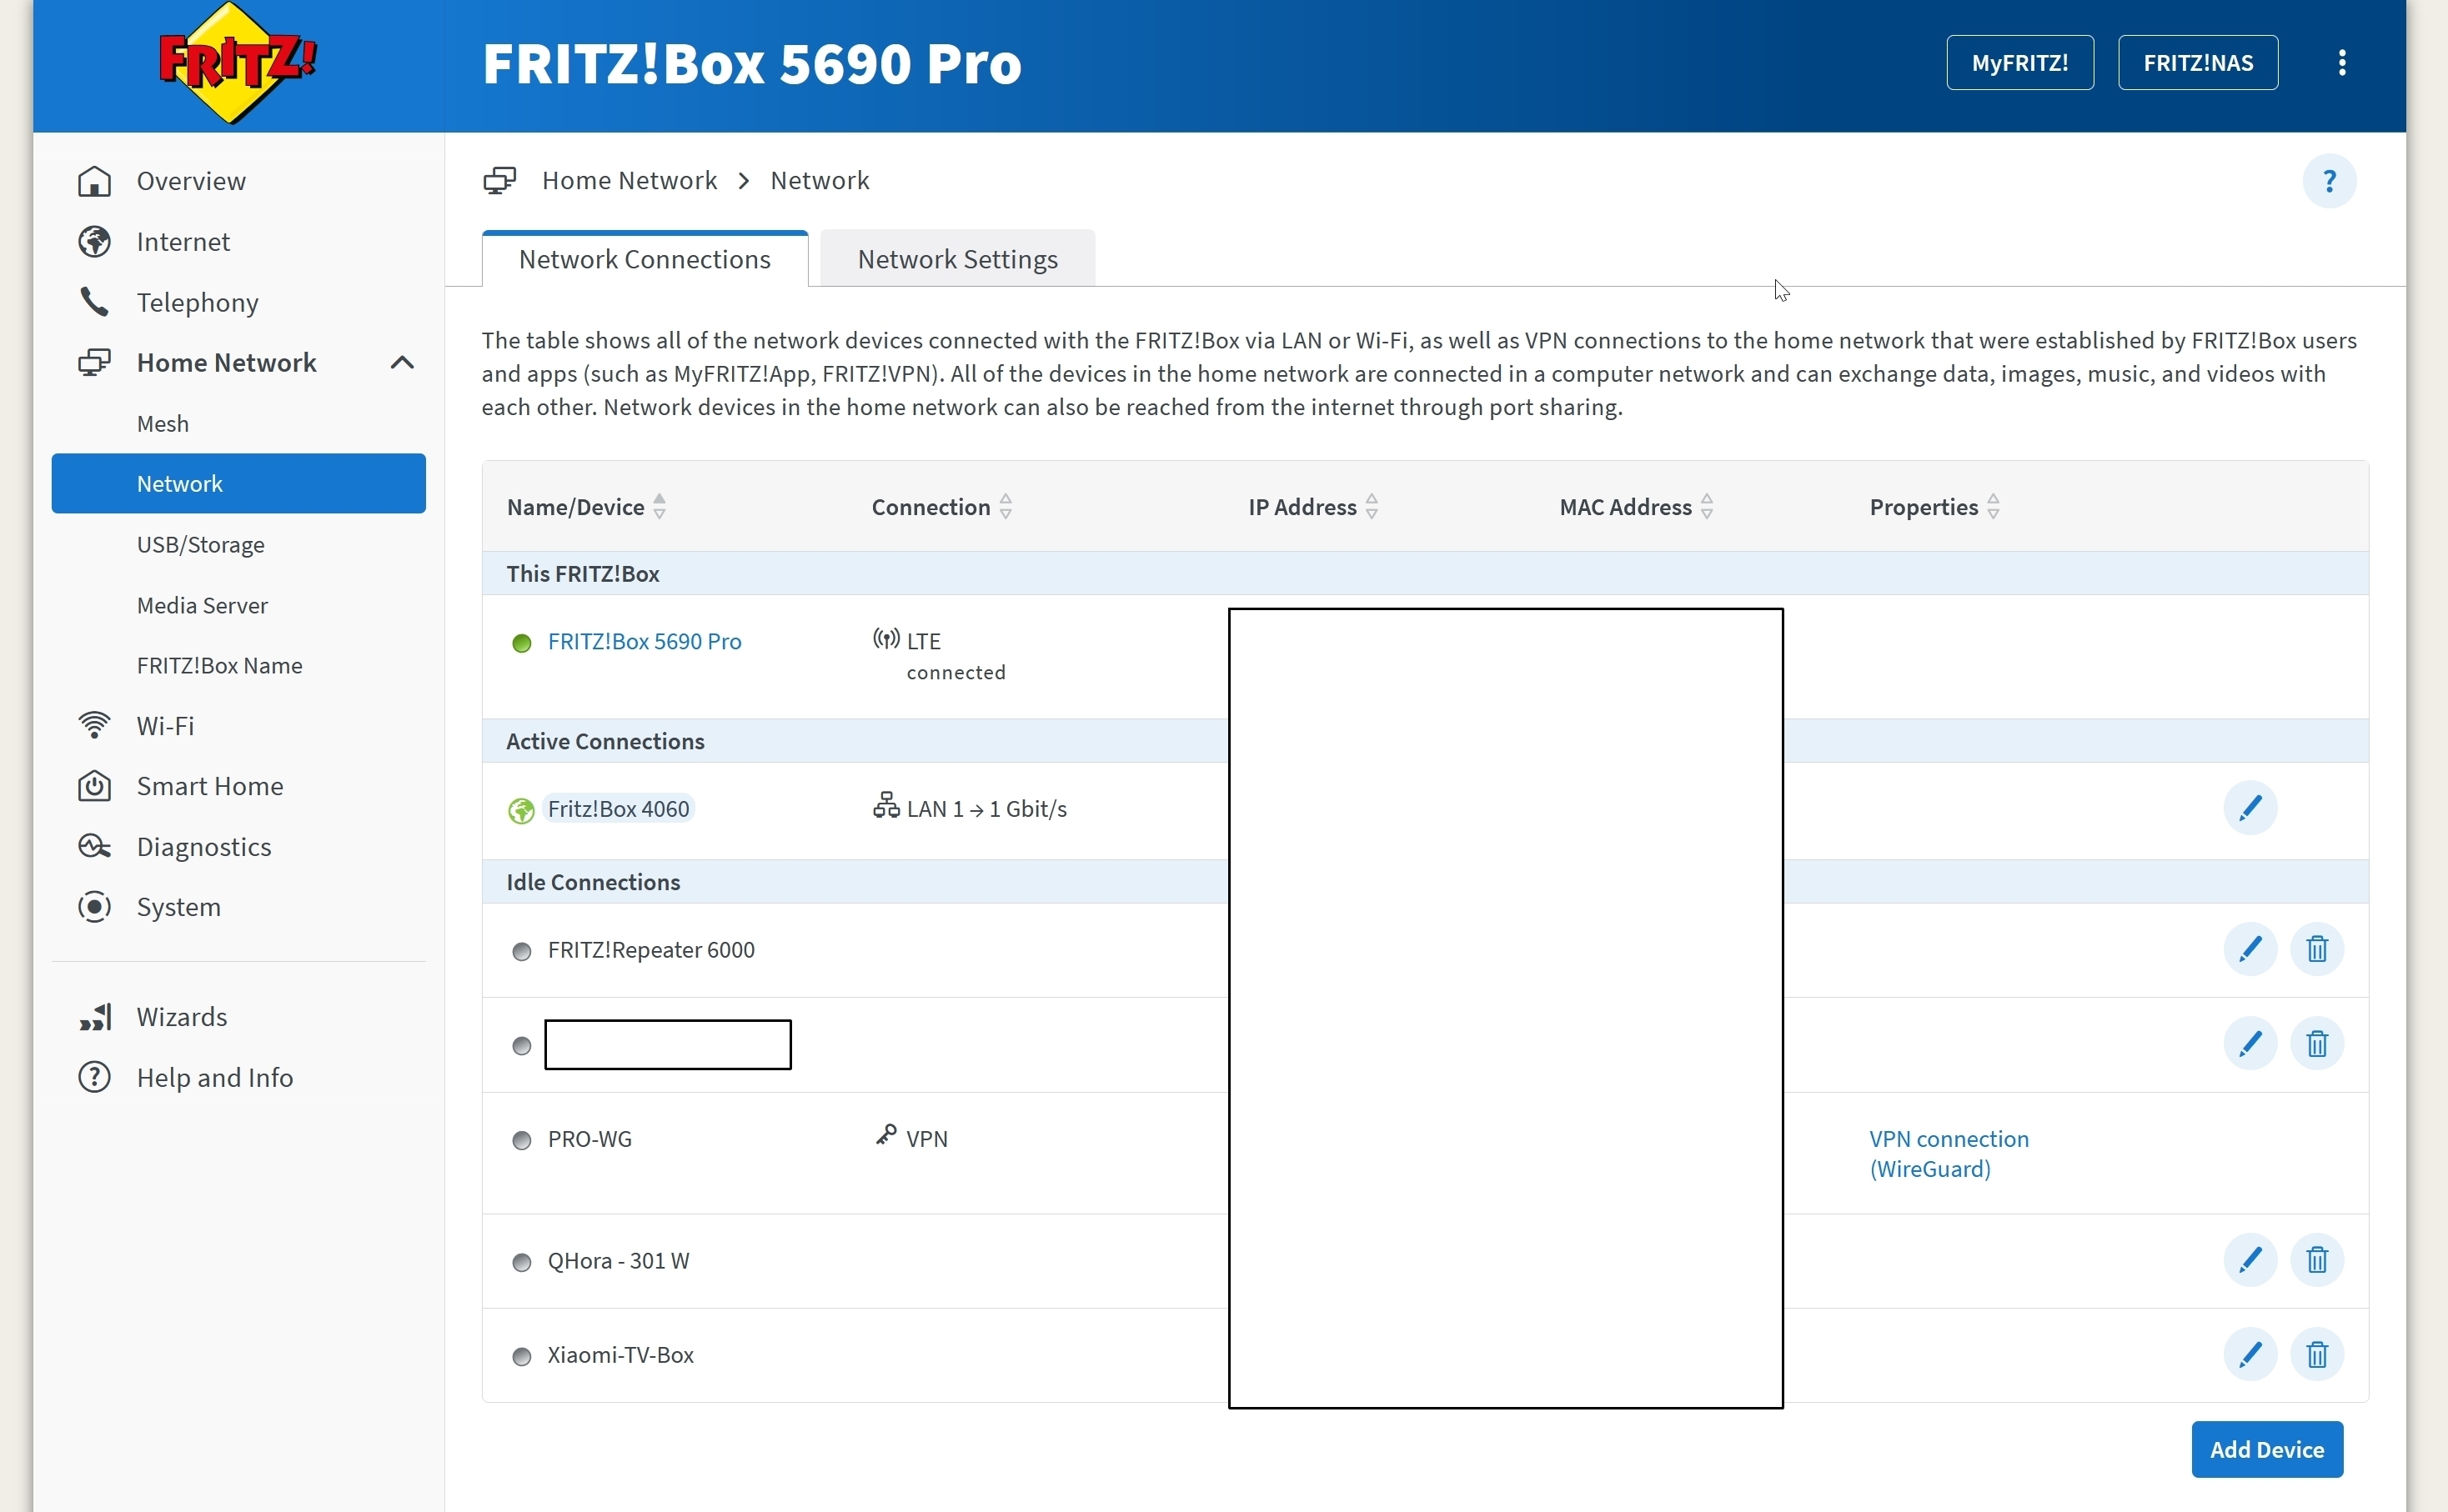Screen dimensions: 2448x1512
Task: Open the FRITZ!Box 5690 Pro link
Action: (644, 642)
